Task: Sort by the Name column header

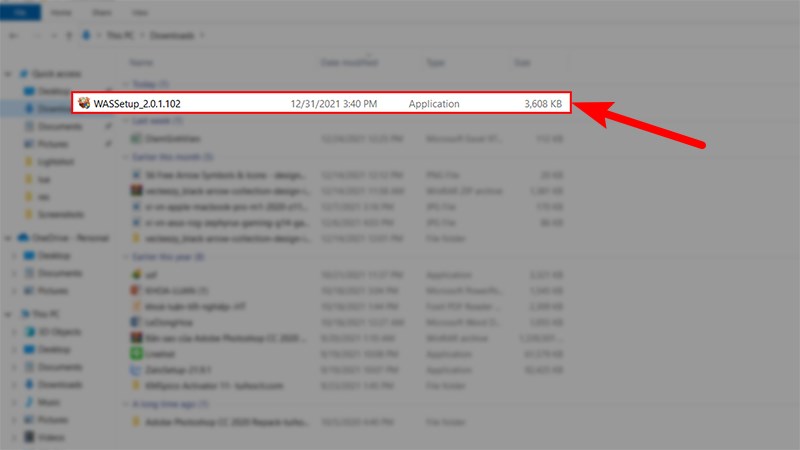Action: click(x=141, y=62)
